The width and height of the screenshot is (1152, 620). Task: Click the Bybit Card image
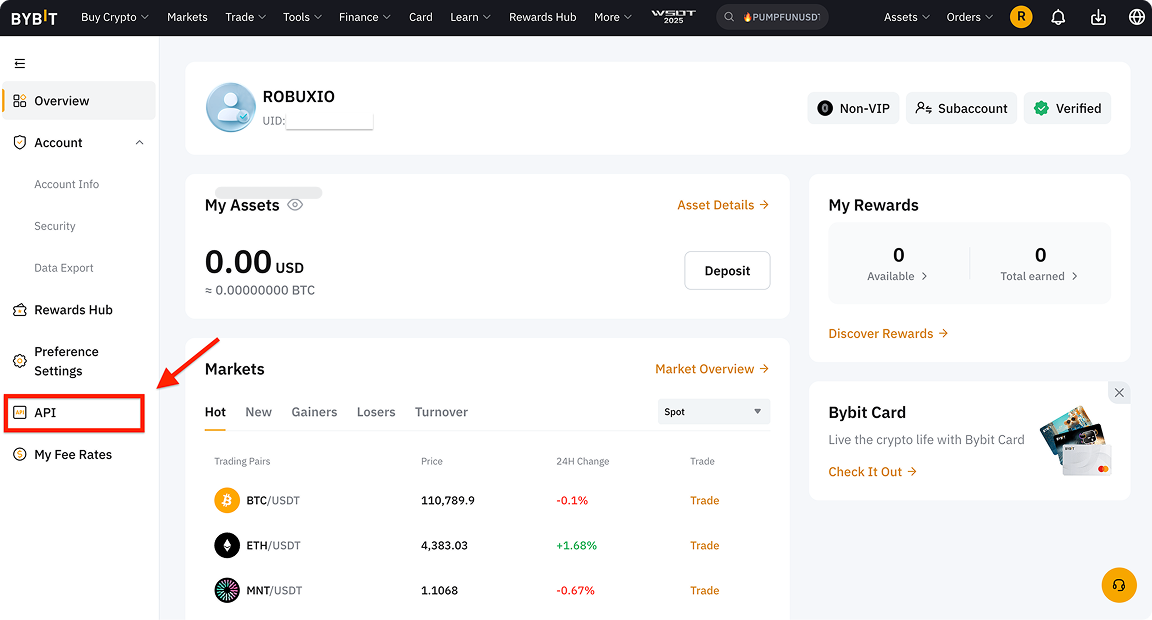(x=1075, y=440)
